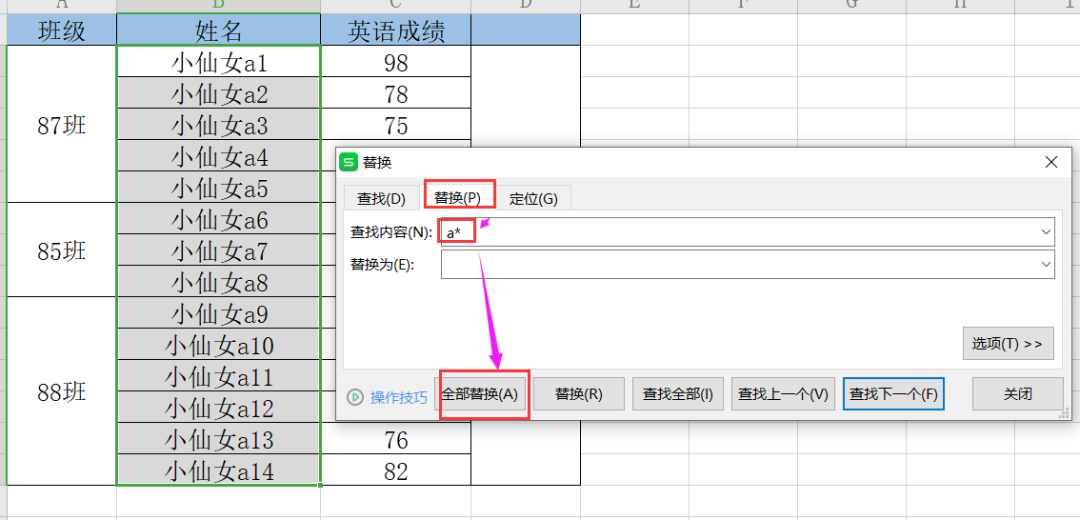Close the 替换 dialog with X
The image size is (1080, 520).
pyautogui.click(x=1051, y=162)
